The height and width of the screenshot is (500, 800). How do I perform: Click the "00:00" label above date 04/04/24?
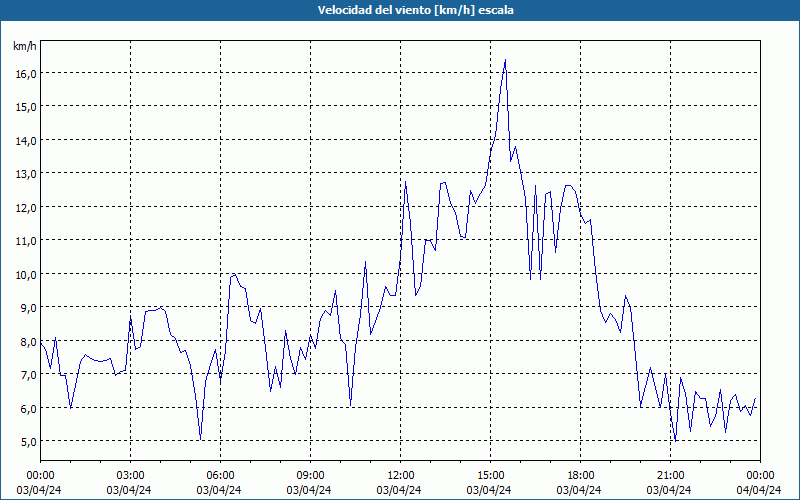point(761,476)
